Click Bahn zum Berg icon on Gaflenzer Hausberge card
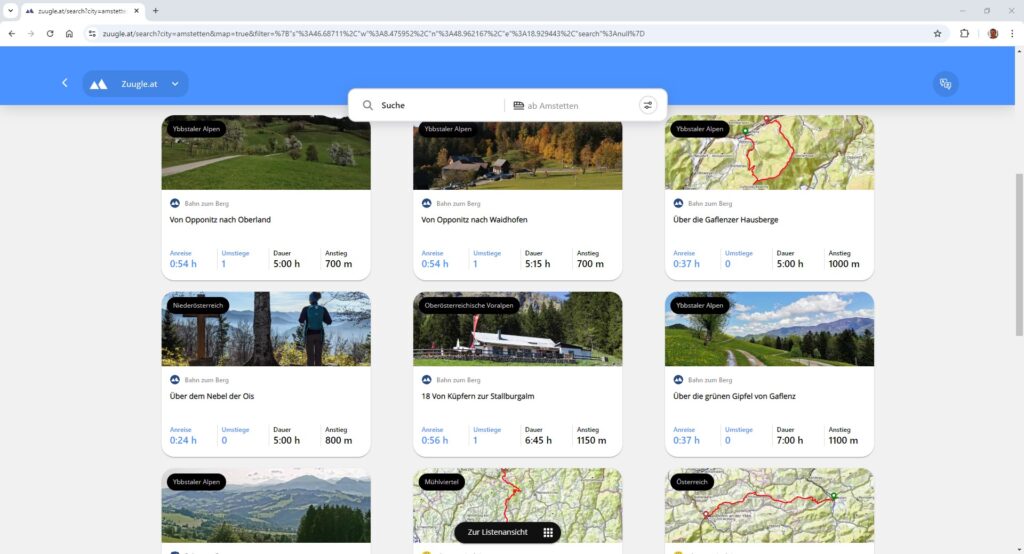Viewport: 1024px width, 554px height. [678, 203]
